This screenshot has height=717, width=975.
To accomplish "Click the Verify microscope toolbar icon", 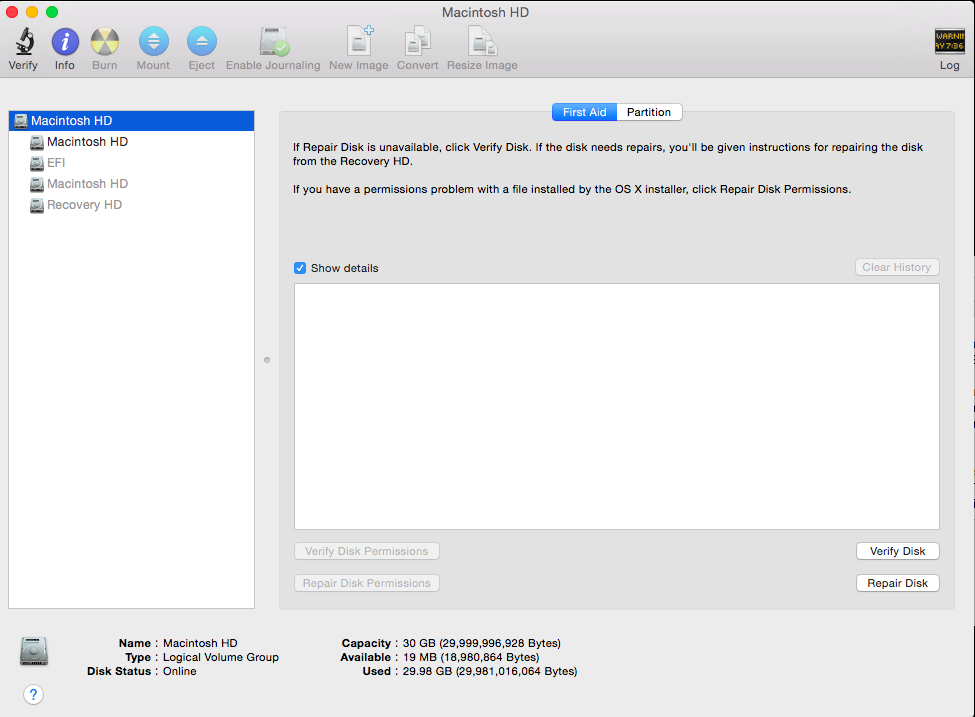I will pyautogui.click(x=23, y=42).
